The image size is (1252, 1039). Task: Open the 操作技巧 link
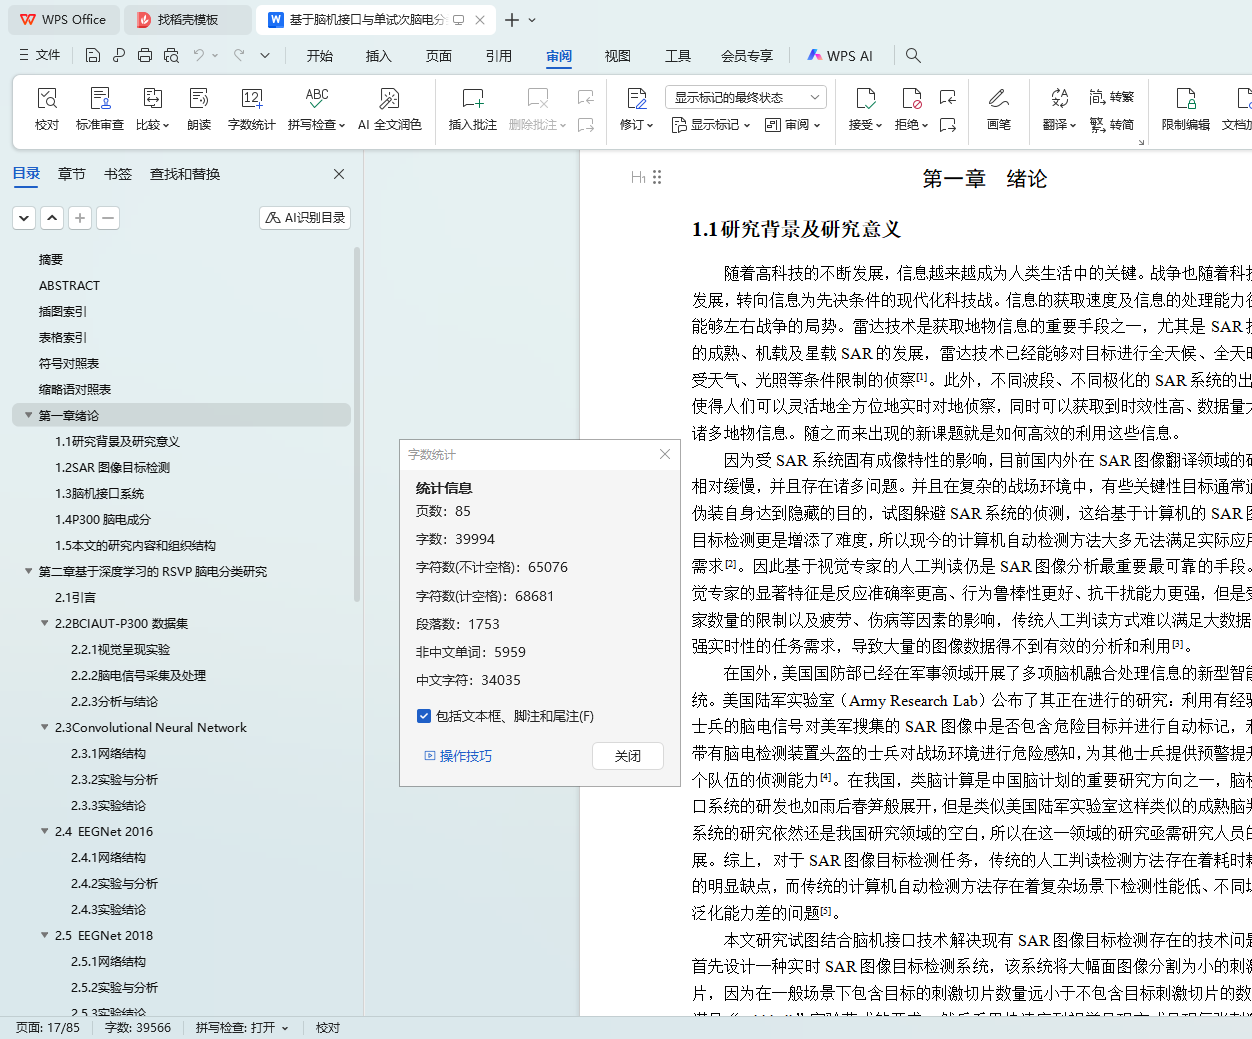458,756
